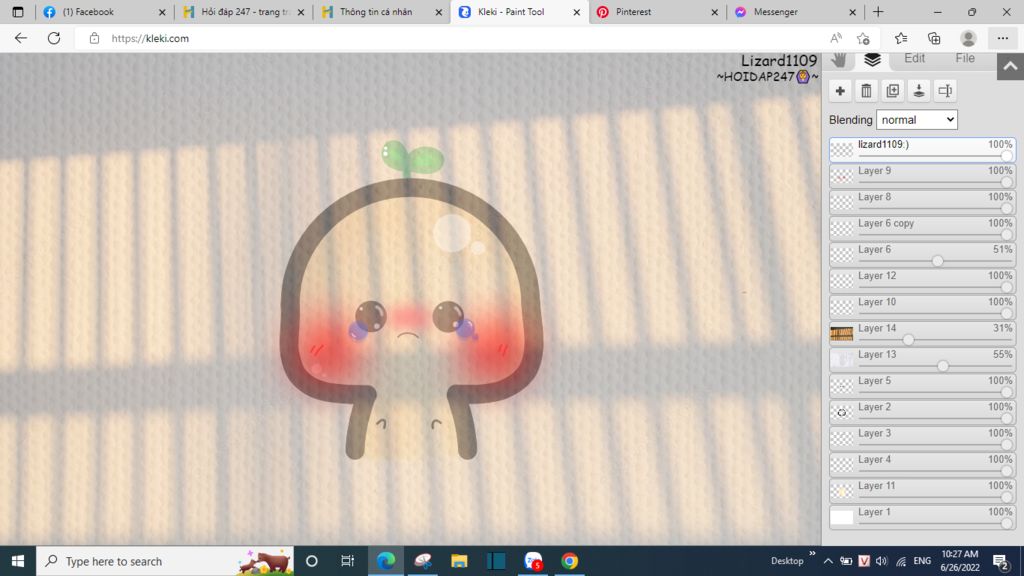The image size is (1024, 576).
Task: Switch to the File tab
Action: pyautogui.click(x=965, y=58)
